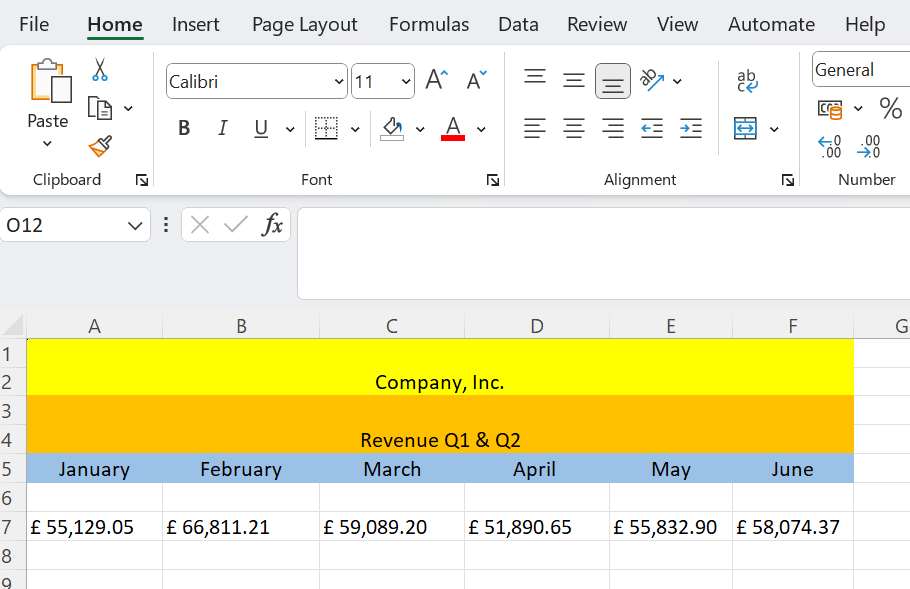Click the Increase Font Size icon
The width and height of the screenshot is (910, 589).
(436, 80)
